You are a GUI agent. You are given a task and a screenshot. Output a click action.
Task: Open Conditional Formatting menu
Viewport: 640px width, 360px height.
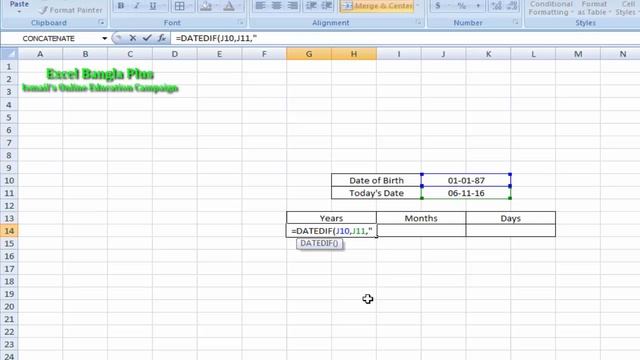click(551, 8)
